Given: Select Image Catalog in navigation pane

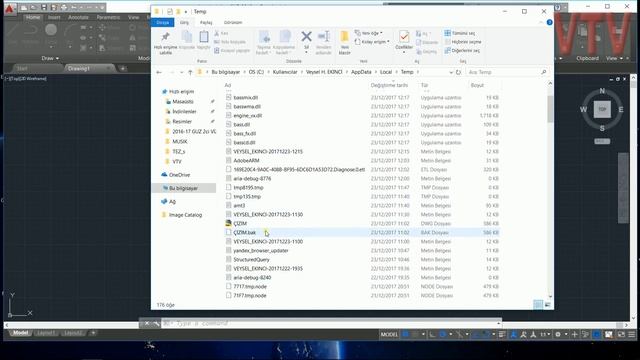Looking at the screenshot, I should point(185,215).
